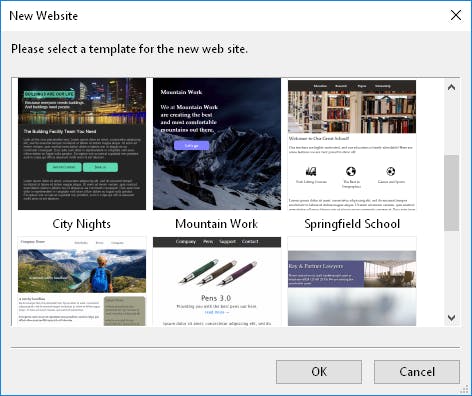Pick the Pens 3.0 template thumbnail
This screenshot has width=472, height=396.
coord(217,281)
